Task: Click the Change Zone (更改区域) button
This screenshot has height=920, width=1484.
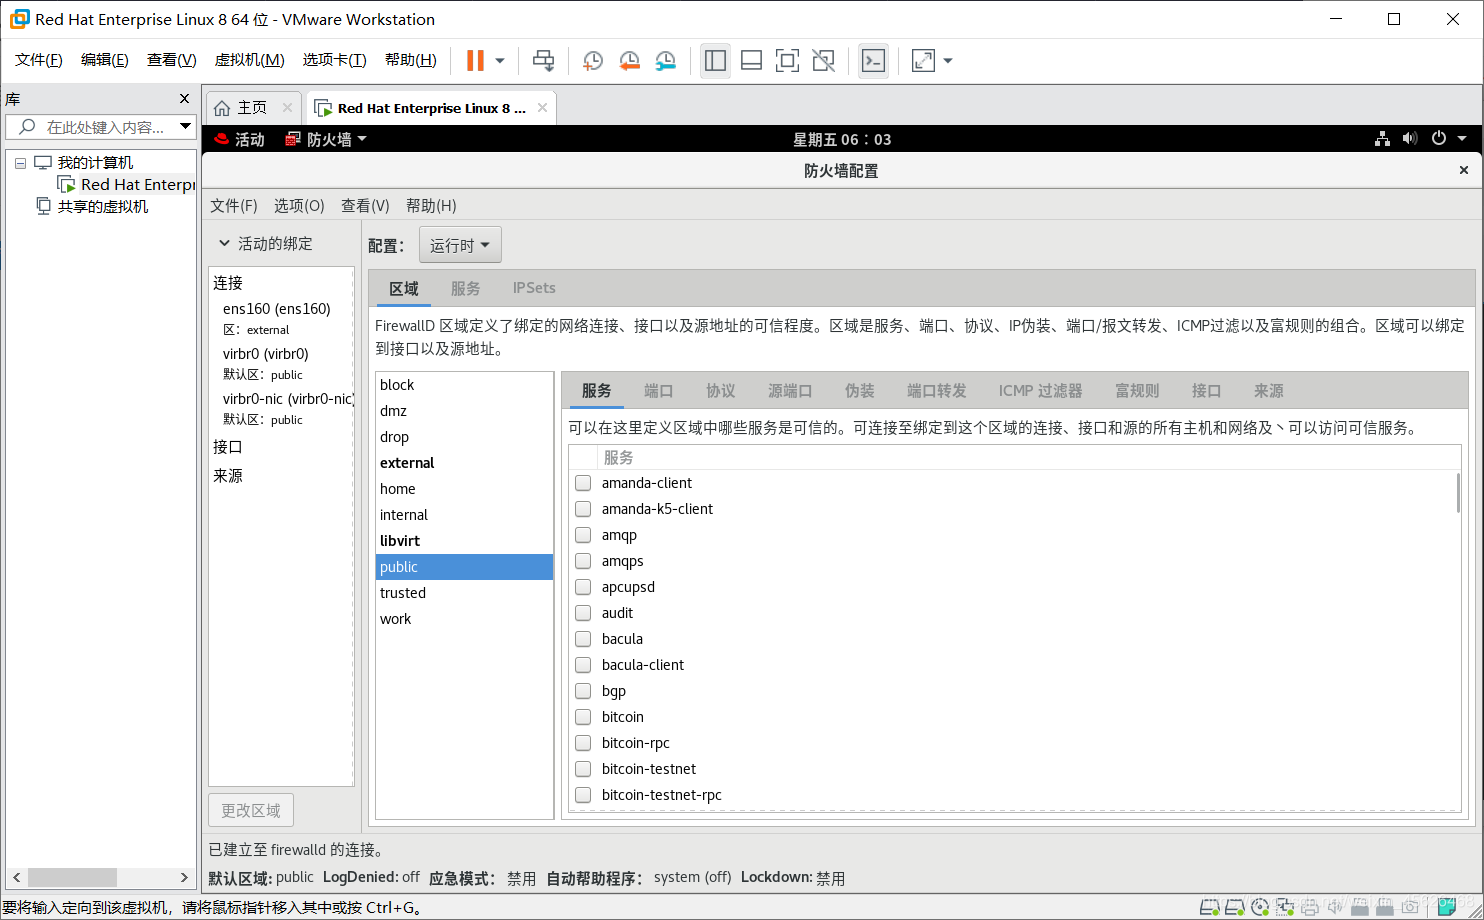Action: [251, 810]
